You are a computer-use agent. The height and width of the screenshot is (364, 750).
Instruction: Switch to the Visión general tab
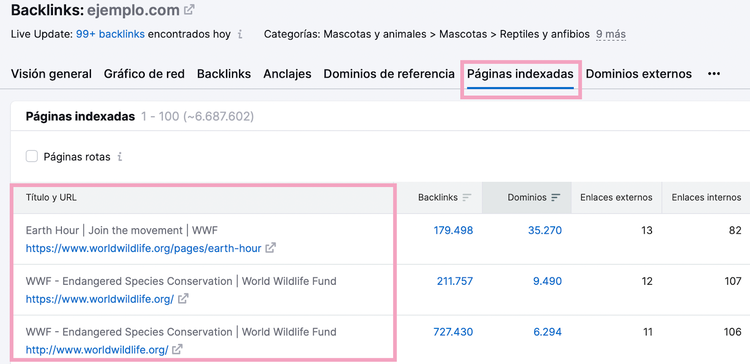coord(51,74)
